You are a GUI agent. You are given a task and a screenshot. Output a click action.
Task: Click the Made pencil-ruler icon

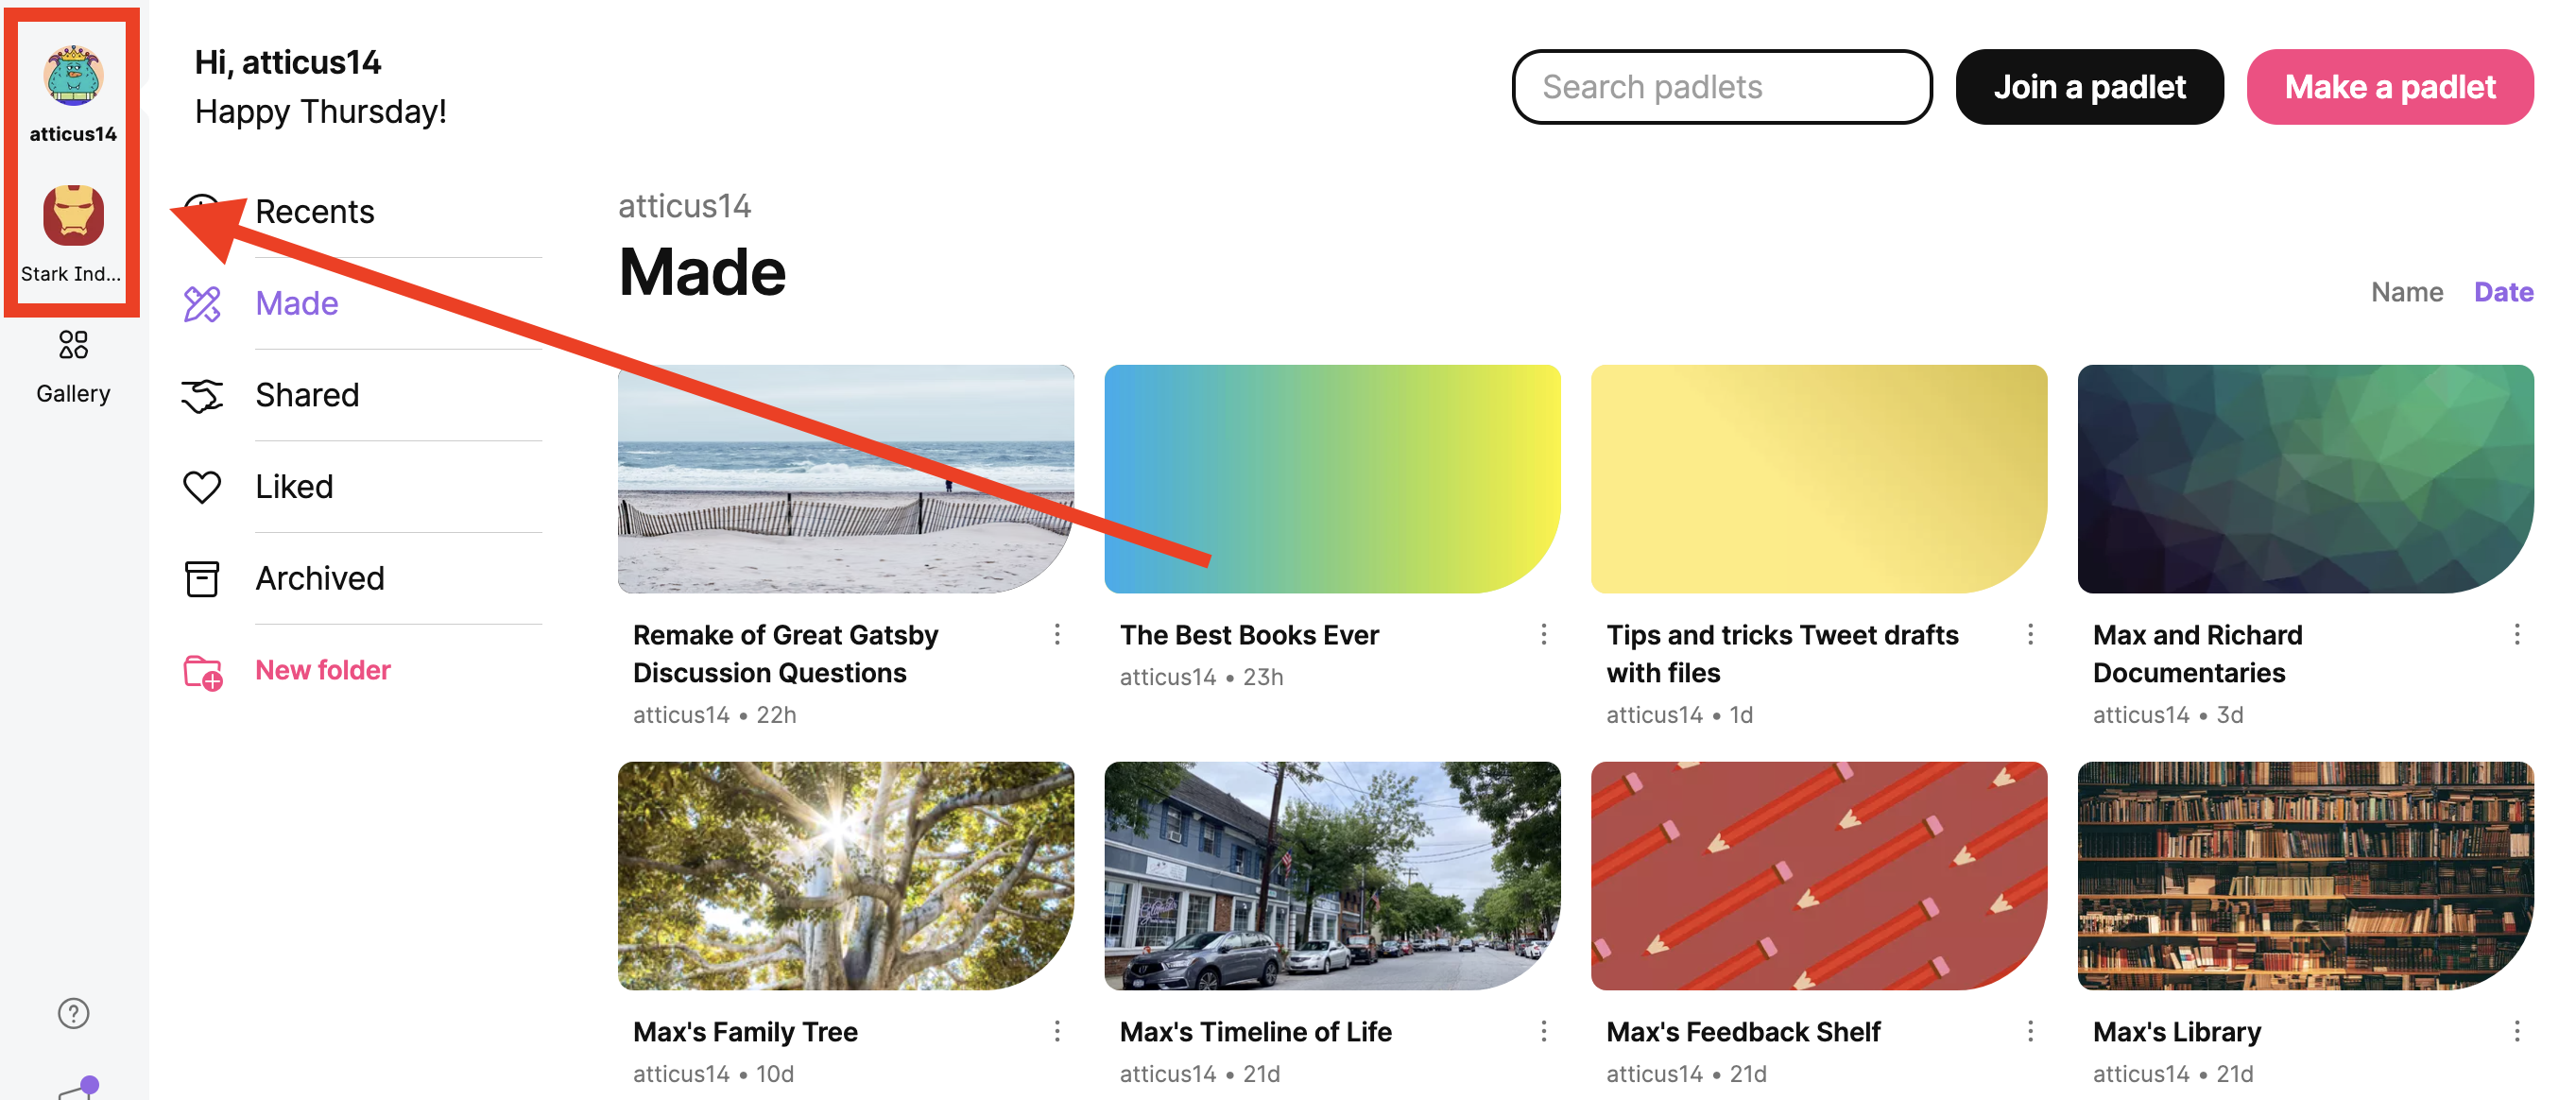(x=202, y=304)
